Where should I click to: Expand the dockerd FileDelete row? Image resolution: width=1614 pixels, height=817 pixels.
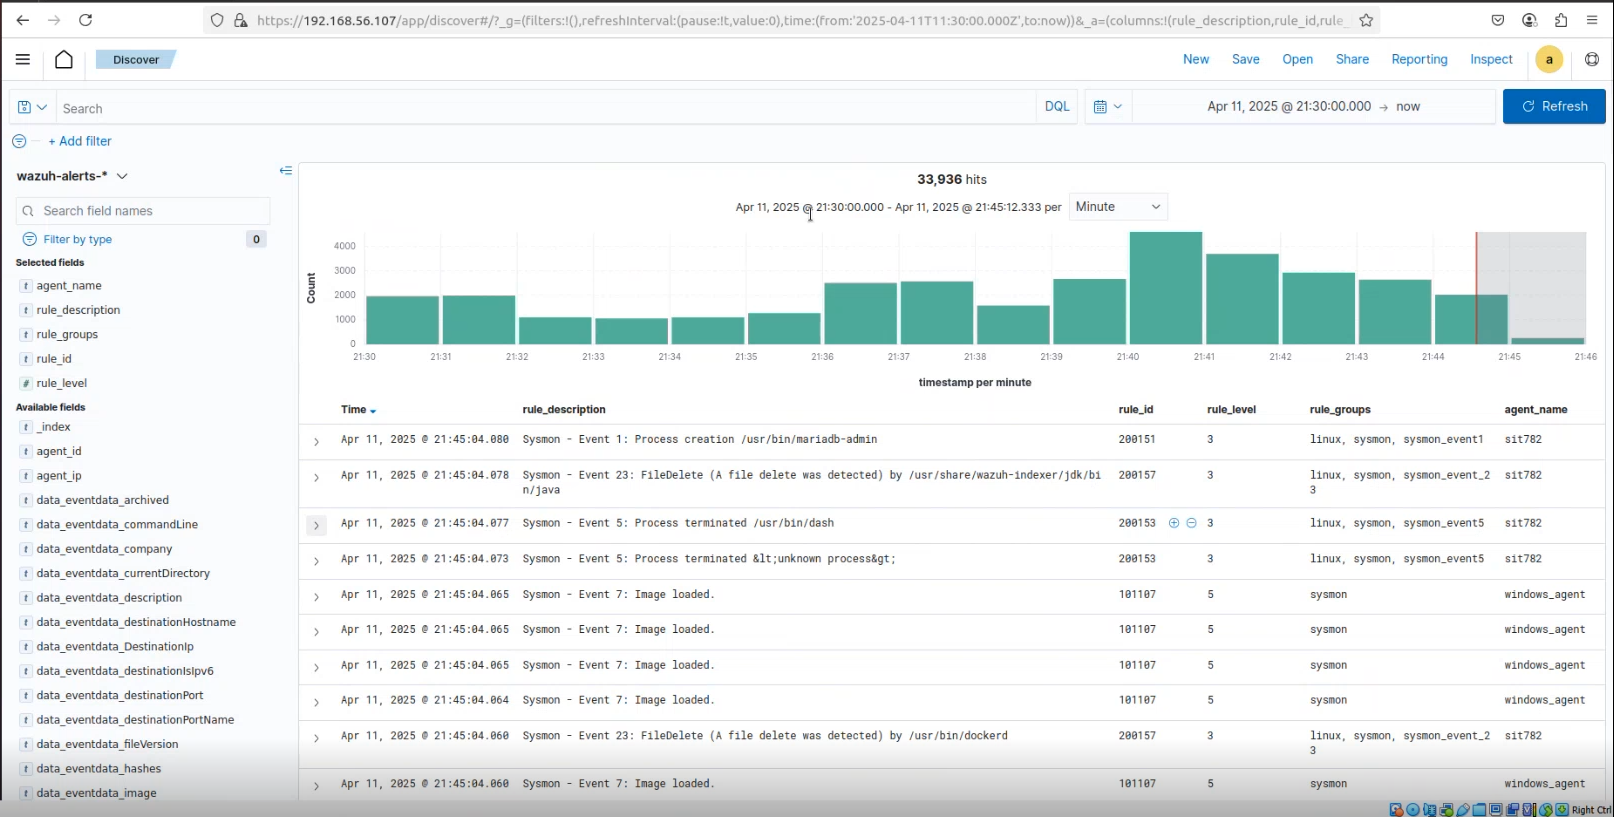(x=316, y=738)
